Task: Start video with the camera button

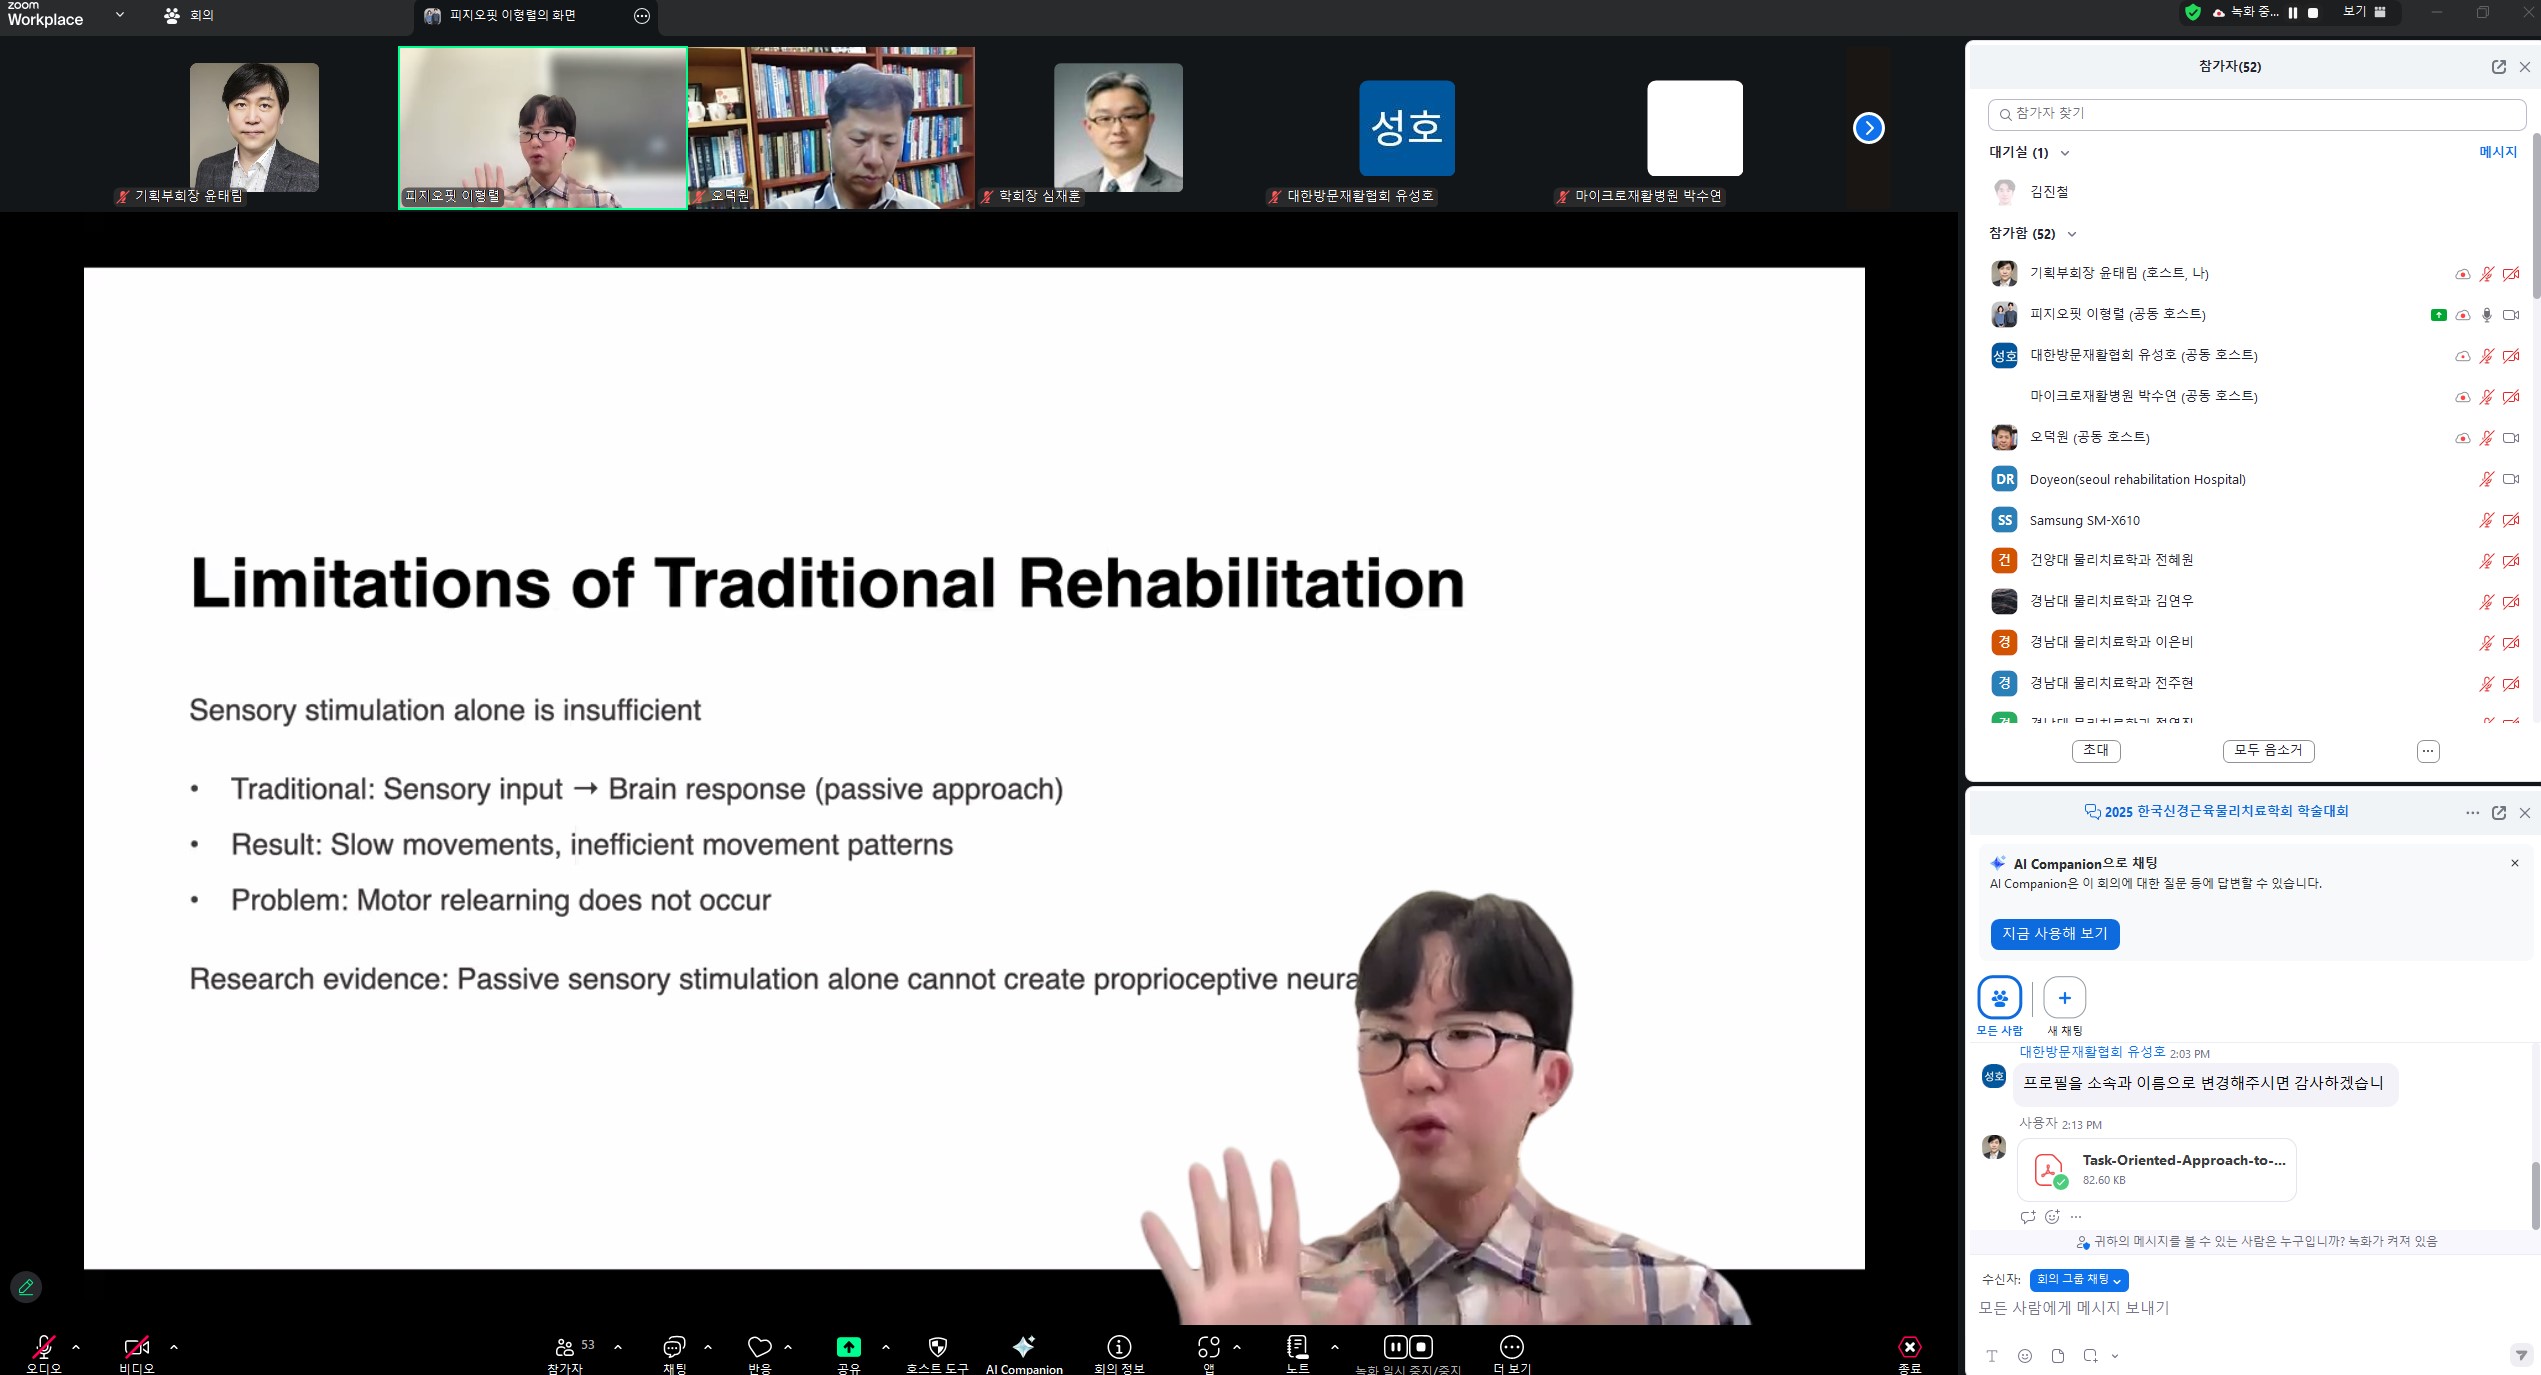Action: point(136,1347)
